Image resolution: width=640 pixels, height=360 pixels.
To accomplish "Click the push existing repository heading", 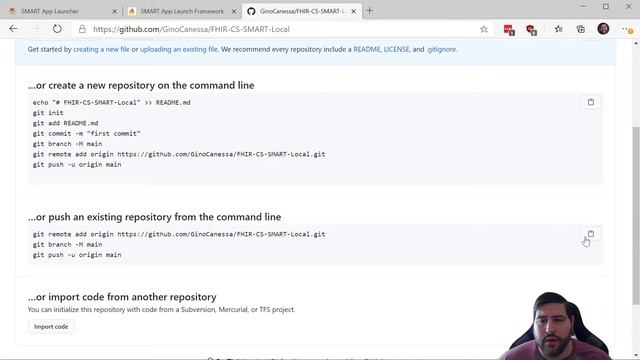I will [x=154, y=217].
